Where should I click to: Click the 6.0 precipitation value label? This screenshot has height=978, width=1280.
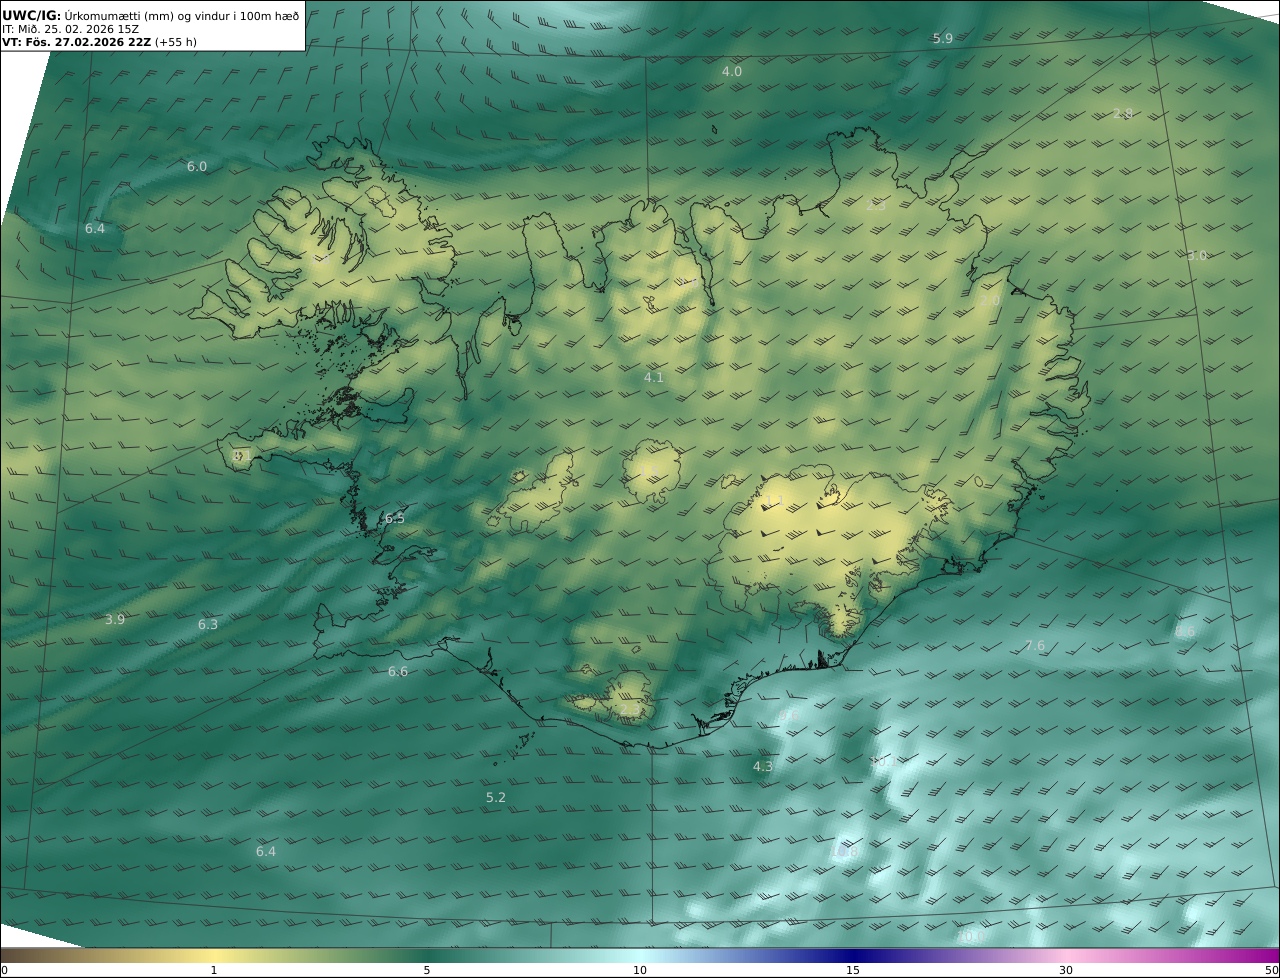pos(197,167)
